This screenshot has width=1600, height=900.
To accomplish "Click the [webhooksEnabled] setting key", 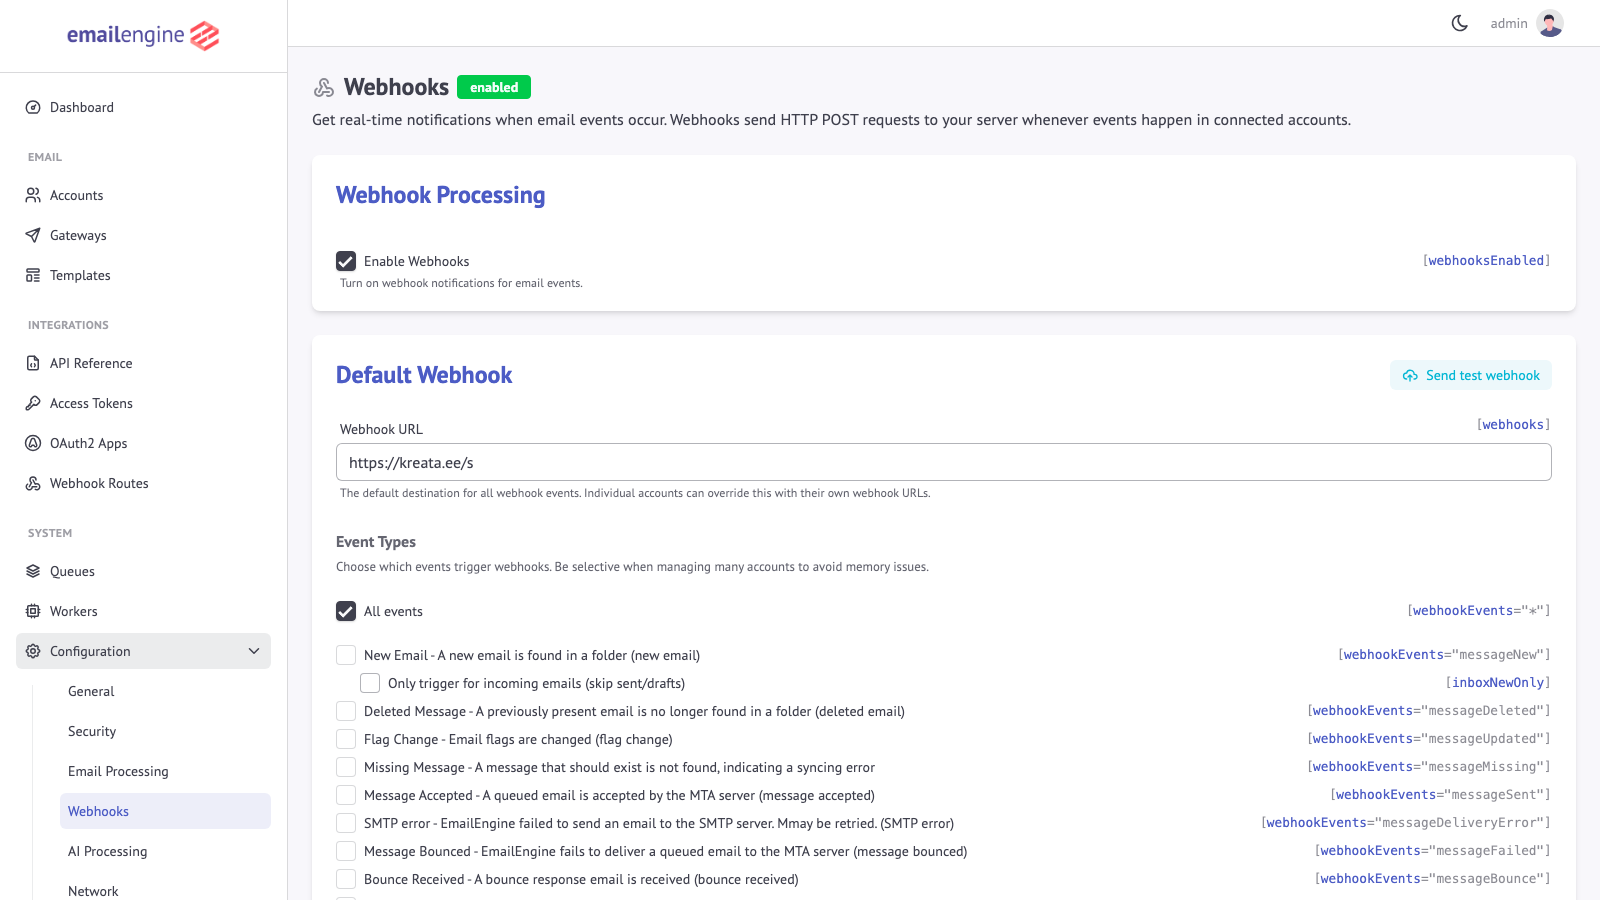I will (1487, 260).
